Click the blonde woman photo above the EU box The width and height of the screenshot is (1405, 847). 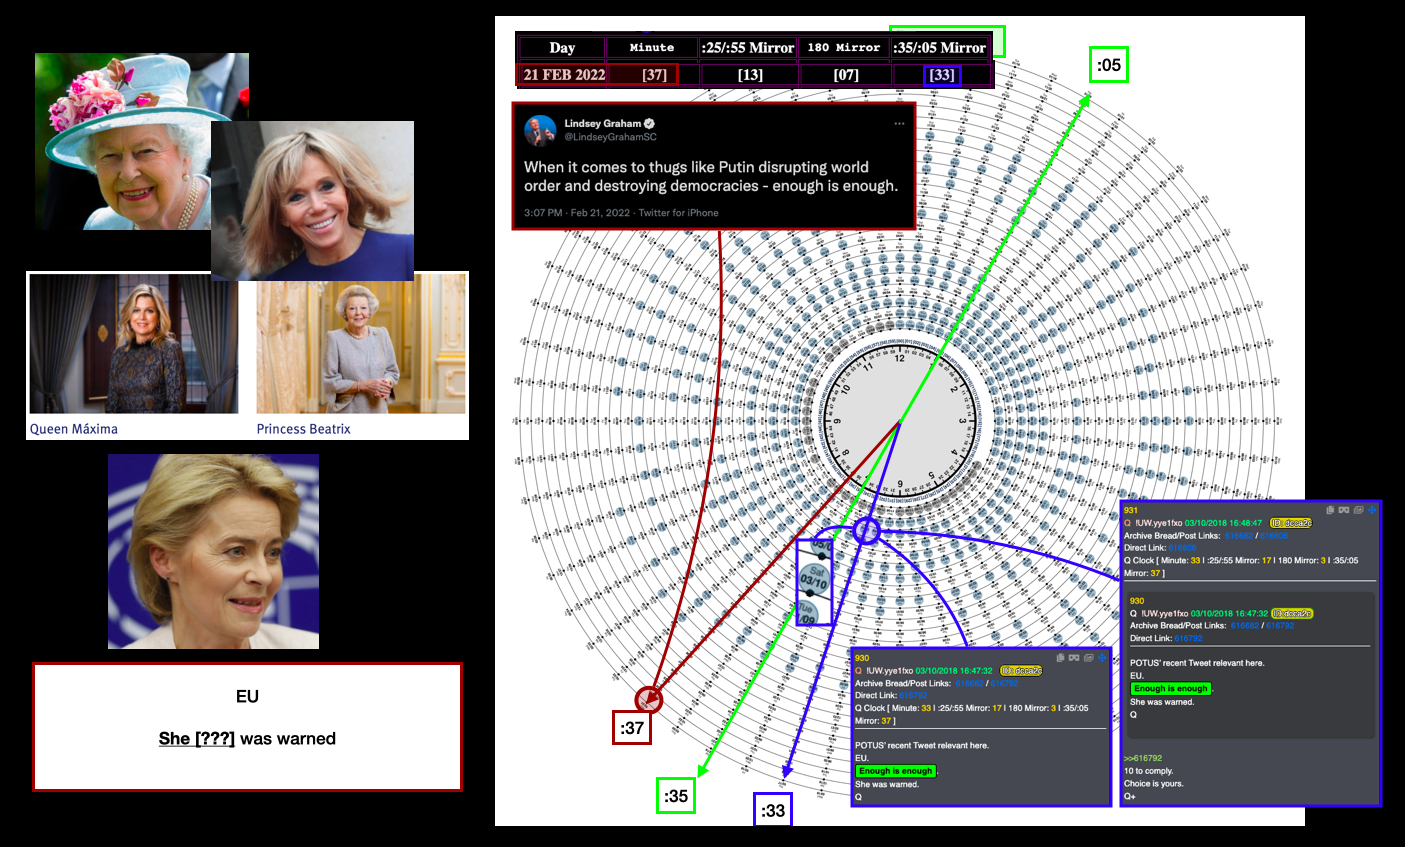[213, 551]
